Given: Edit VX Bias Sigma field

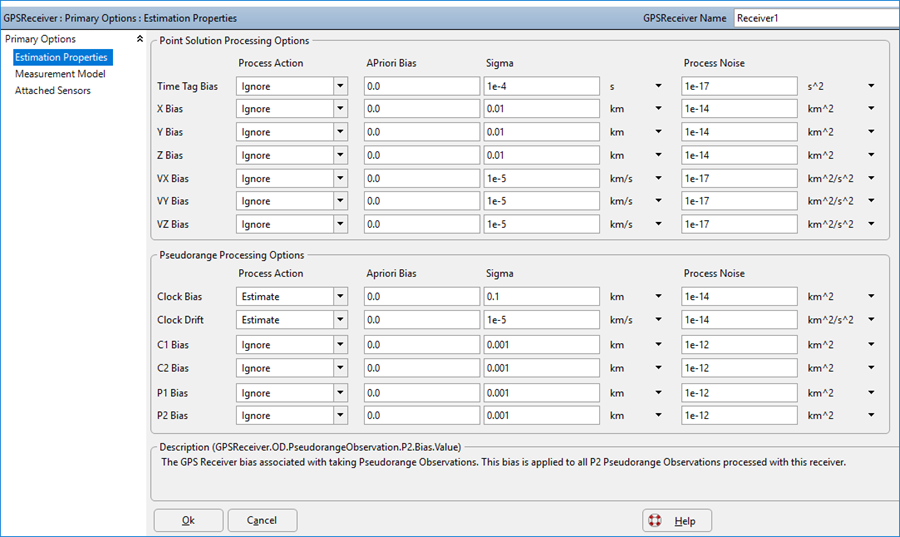Looking at the screenshot, I should (x=542, y=178).
